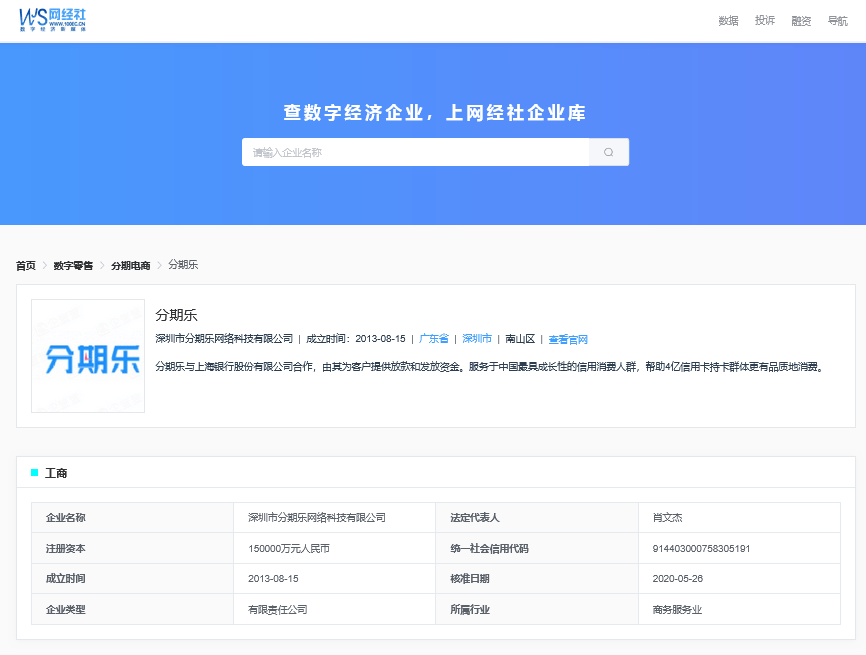Open the 融资 navigation menu
Image resolution: width=866 pixels, height=655 pixels.
point(801,21)
